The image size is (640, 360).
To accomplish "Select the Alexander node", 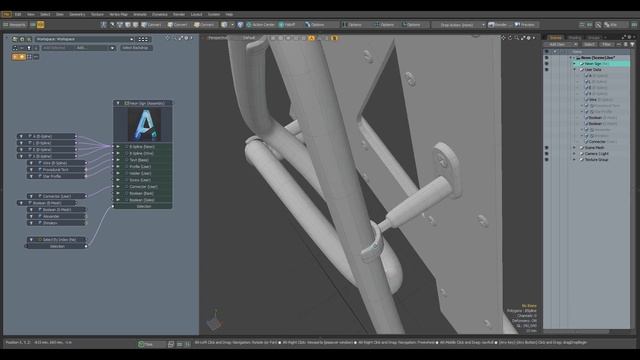I will click(x=56, y=216).
